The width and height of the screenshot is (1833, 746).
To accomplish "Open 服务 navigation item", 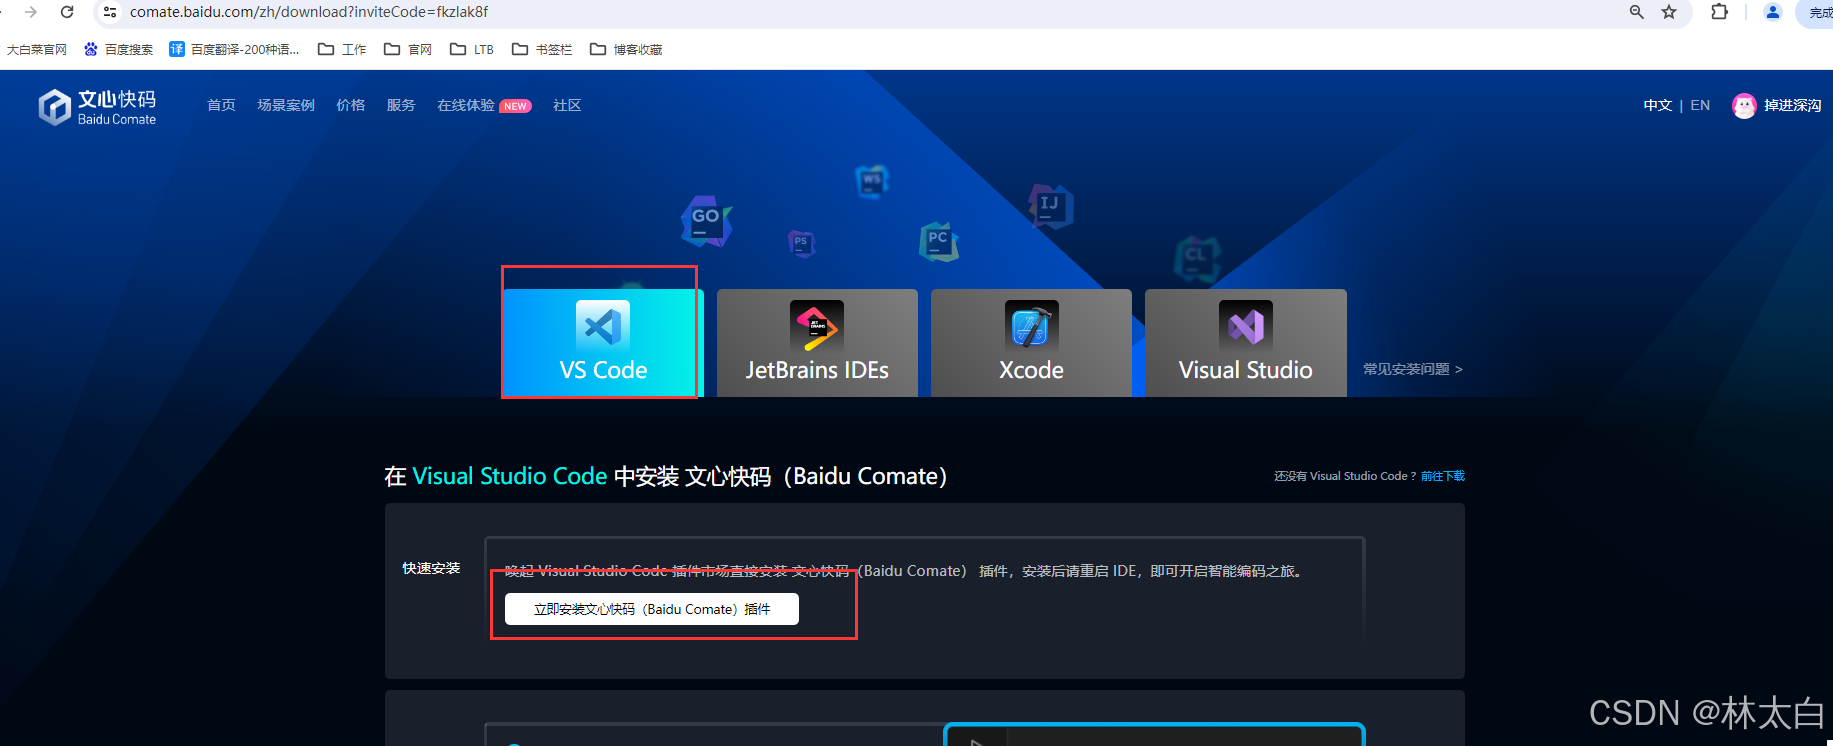I will click(401, 105).
